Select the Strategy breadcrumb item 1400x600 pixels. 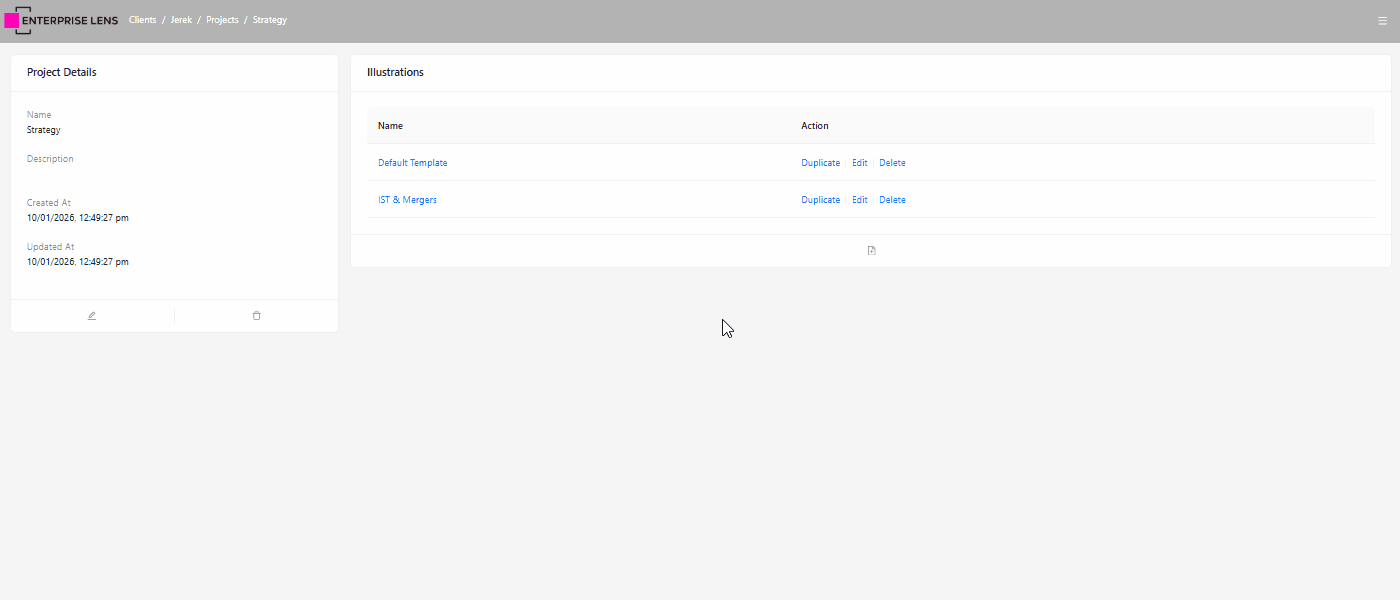(x=270, y=20)
